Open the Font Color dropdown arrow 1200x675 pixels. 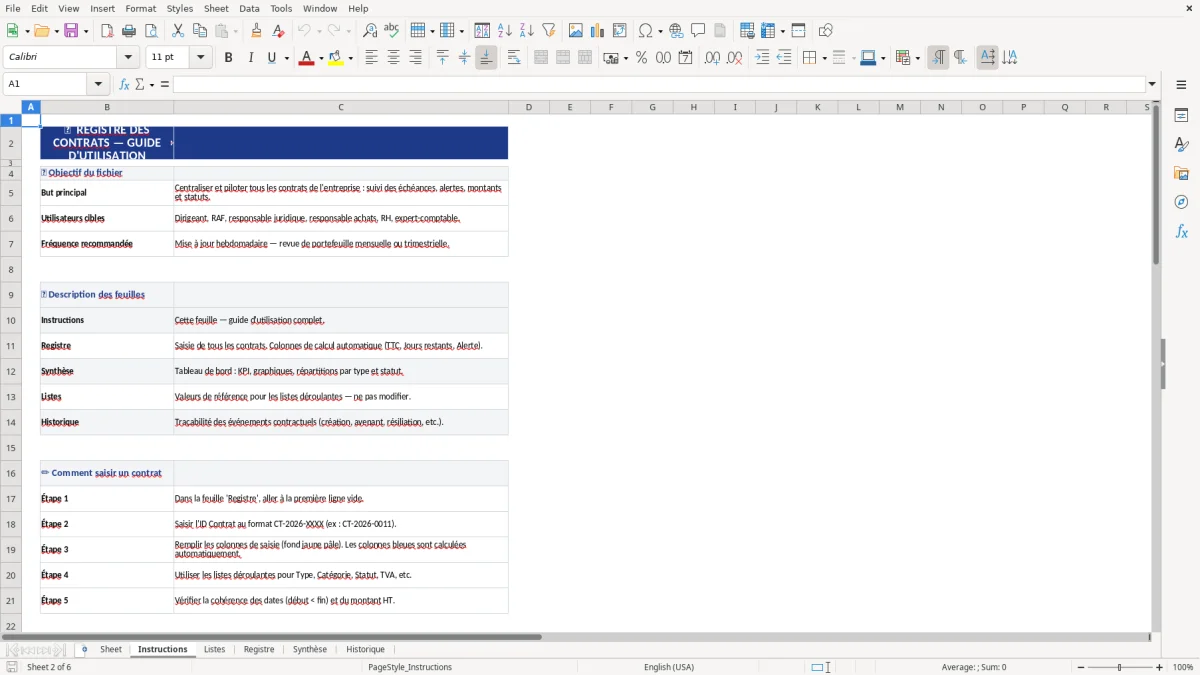(319, 58)
